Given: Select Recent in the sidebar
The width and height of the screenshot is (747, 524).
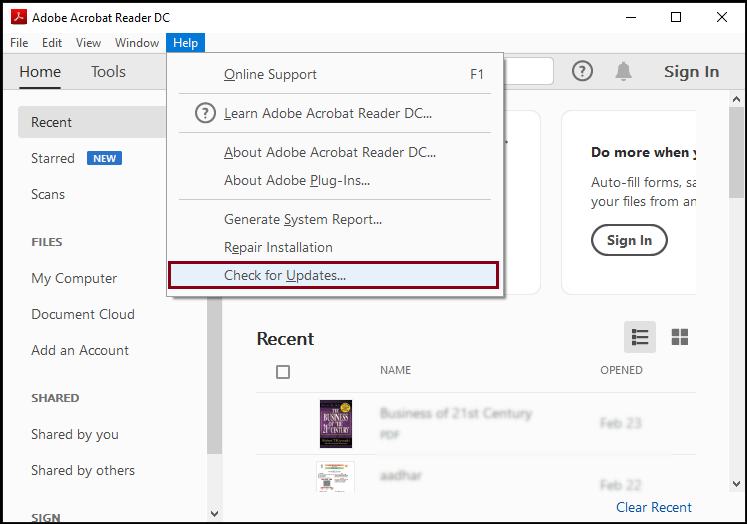Looking at the screenshot, I should (92, 122).
